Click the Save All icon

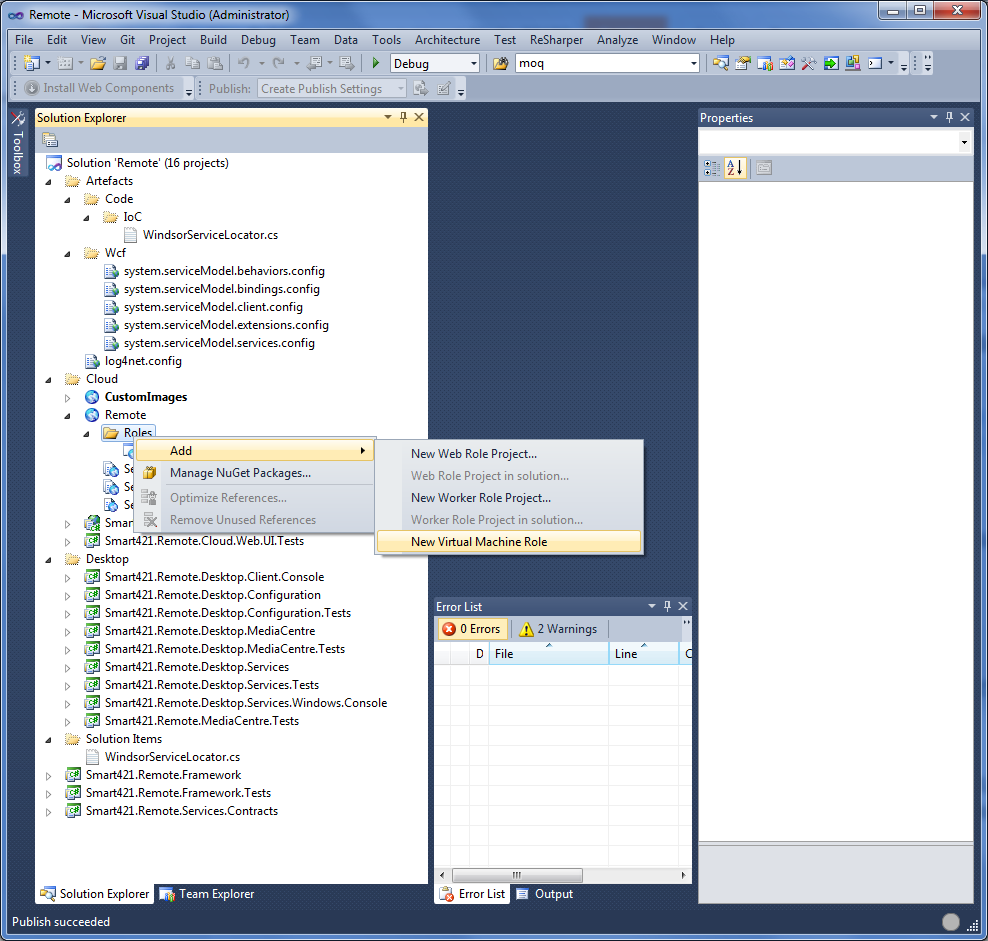(142, 63)
